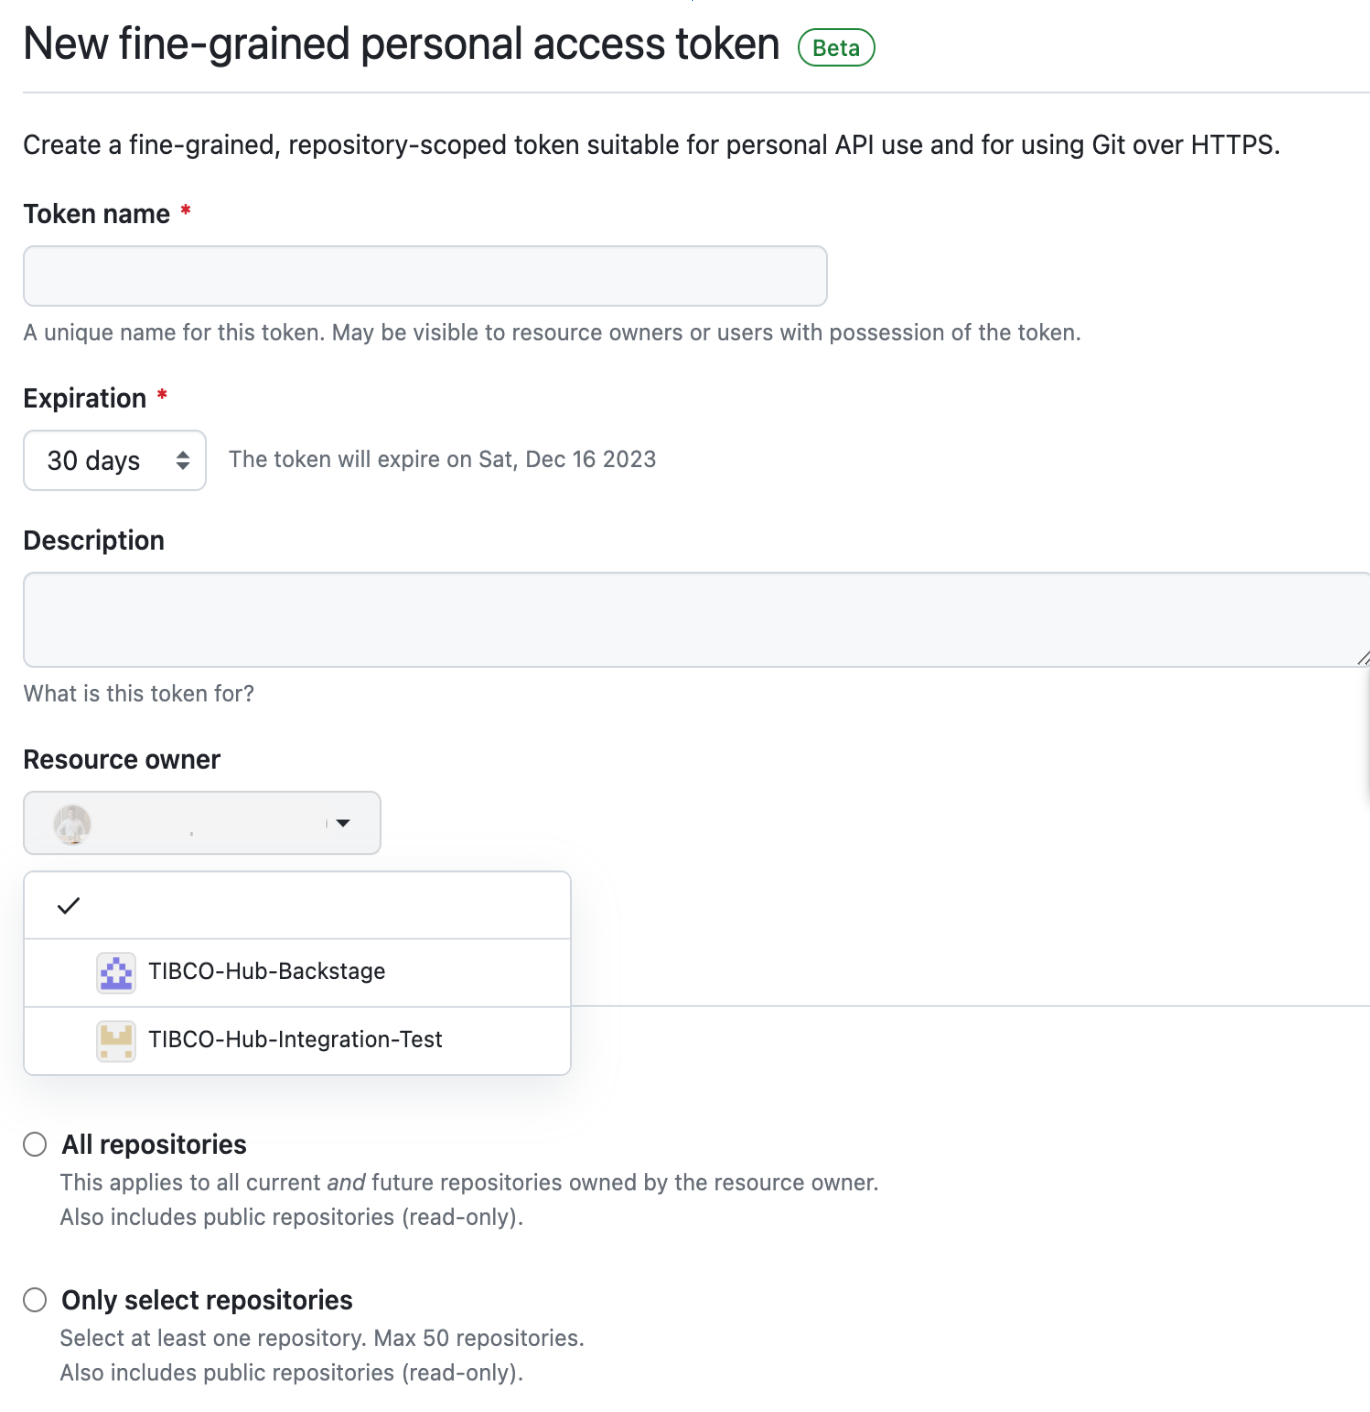Click the "Only select repositories" label text
Image resolution: width=1370 pixels, height=1412 pixels.
[207, 1300]
